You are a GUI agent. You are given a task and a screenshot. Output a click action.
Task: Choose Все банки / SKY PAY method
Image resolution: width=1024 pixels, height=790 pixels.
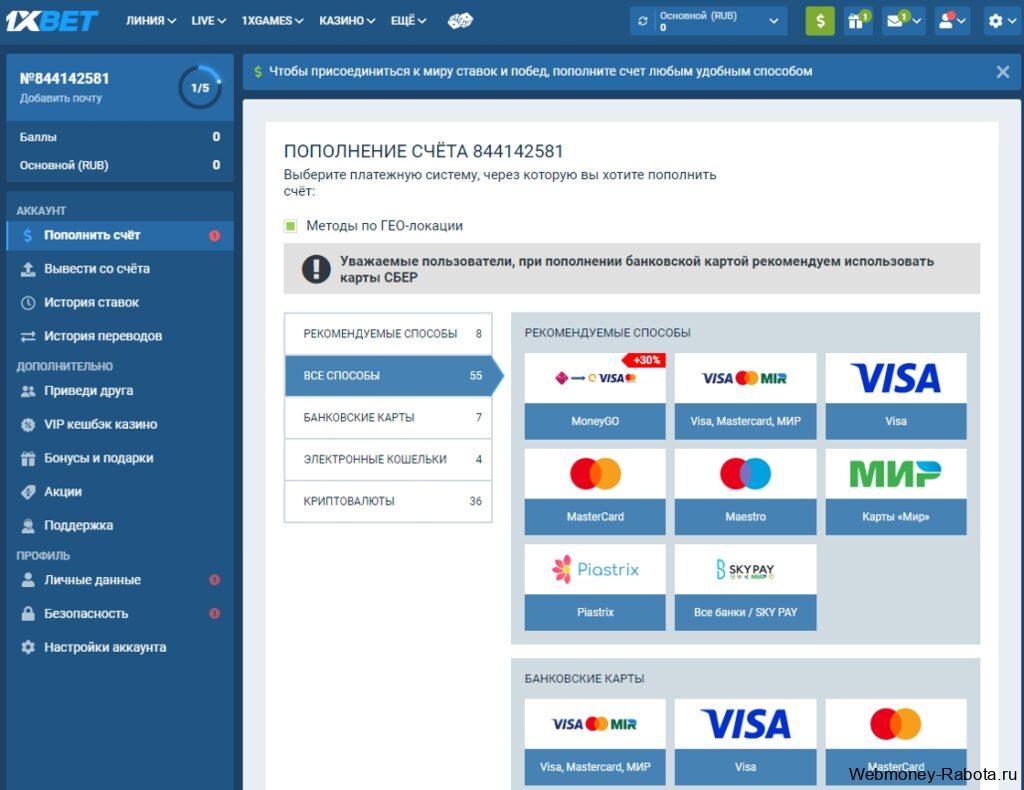[745, 587]
